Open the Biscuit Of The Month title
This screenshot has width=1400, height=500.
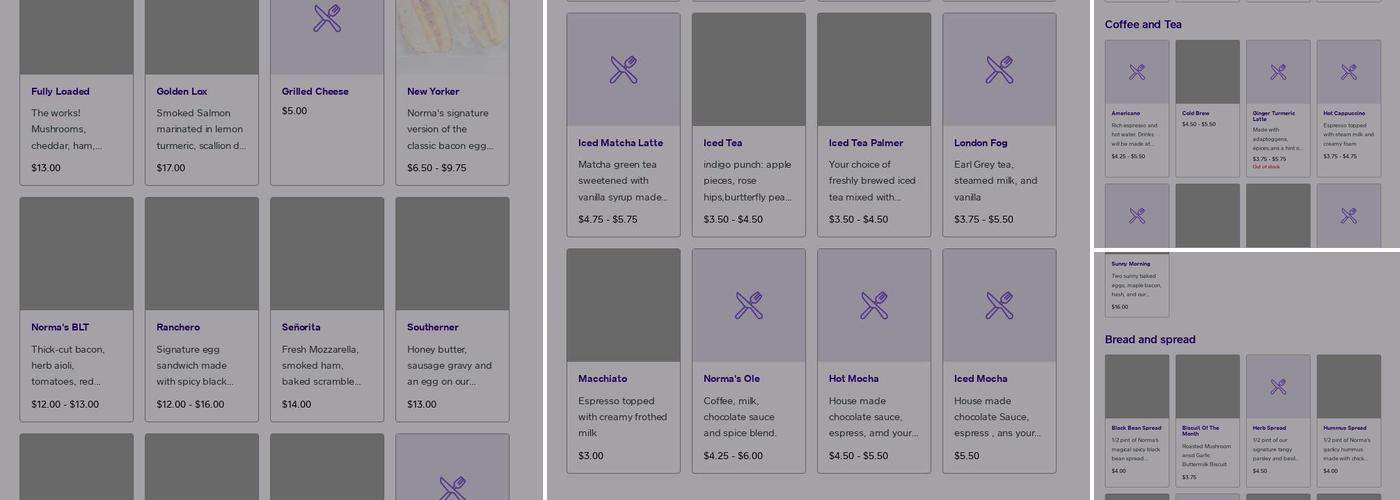click(1199, 431)
